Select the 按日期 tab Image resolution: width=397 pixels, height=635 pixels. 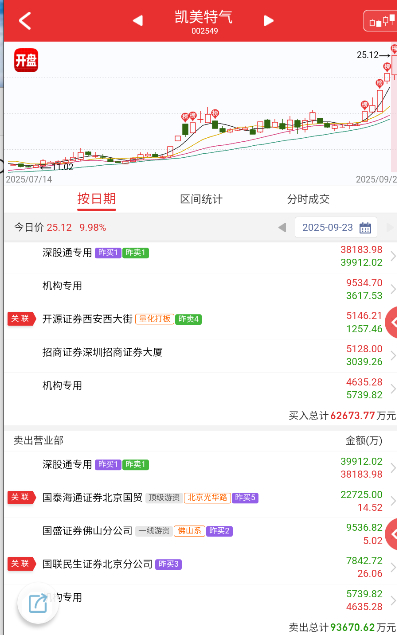pyautogui.click(x=96, y=199)
